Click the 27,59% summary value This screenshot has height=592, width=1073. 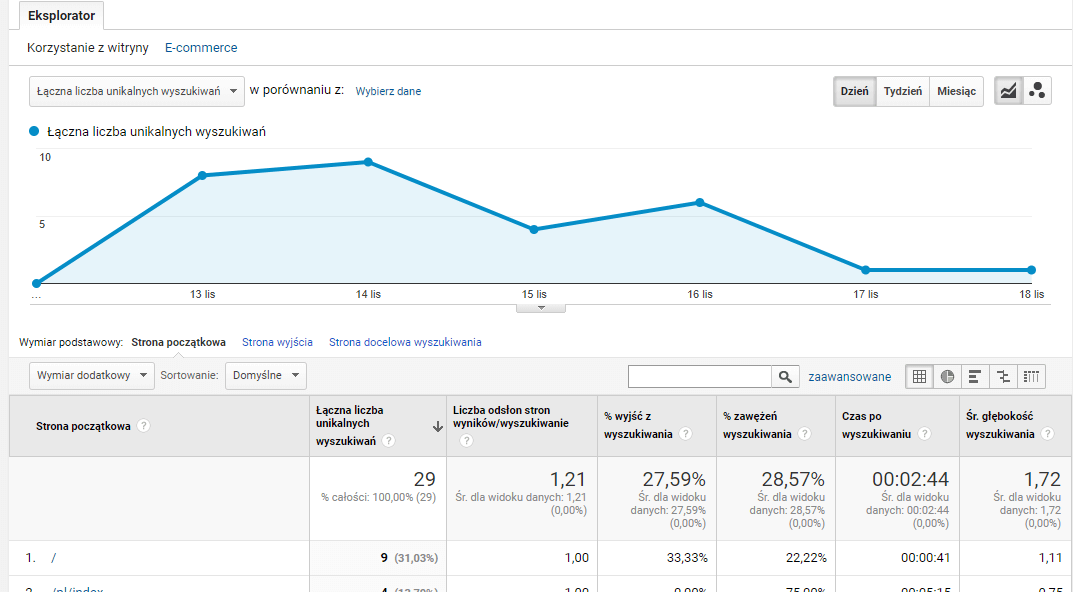click(674, 479)
